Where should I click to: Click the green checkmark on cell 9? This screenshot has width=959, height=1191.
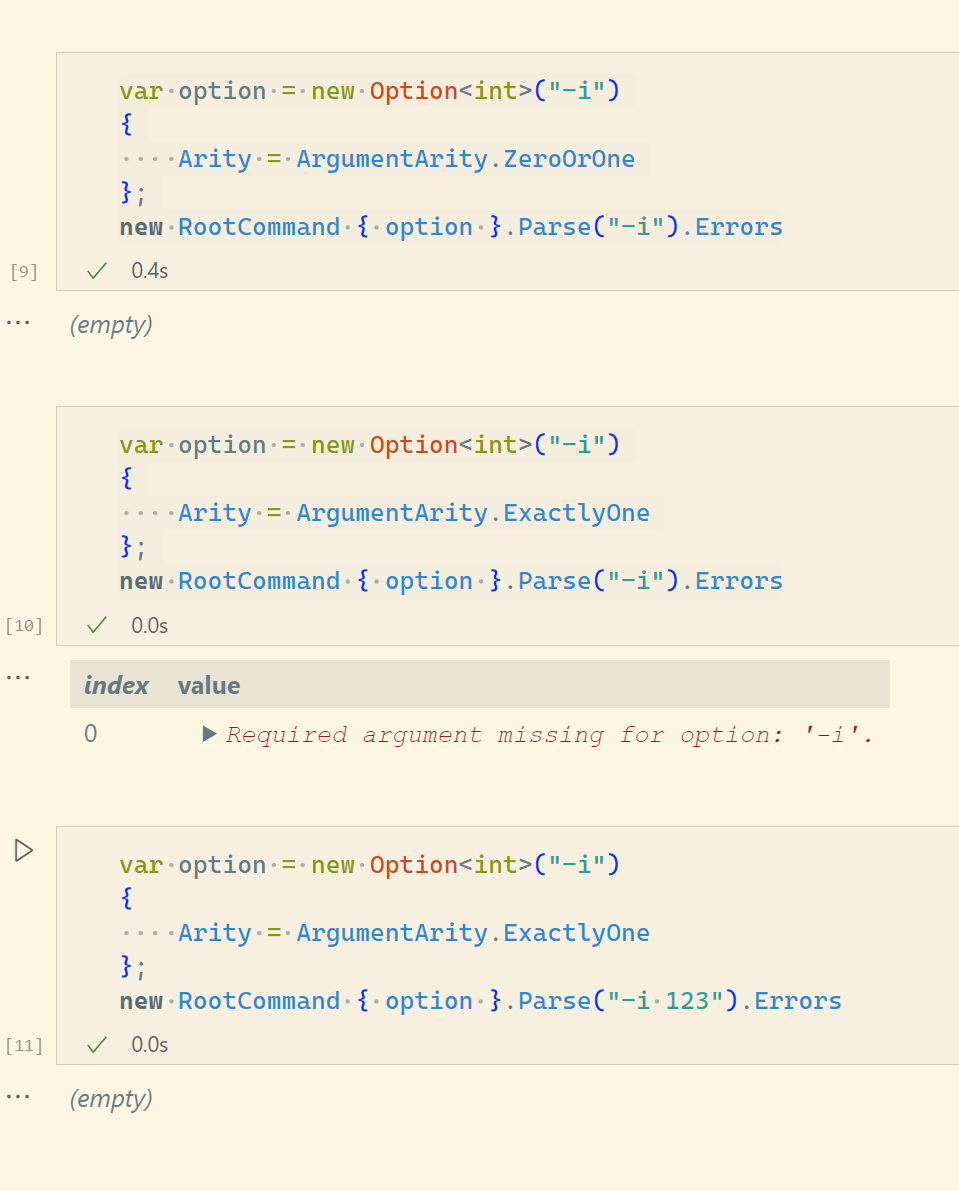(95, 270)
